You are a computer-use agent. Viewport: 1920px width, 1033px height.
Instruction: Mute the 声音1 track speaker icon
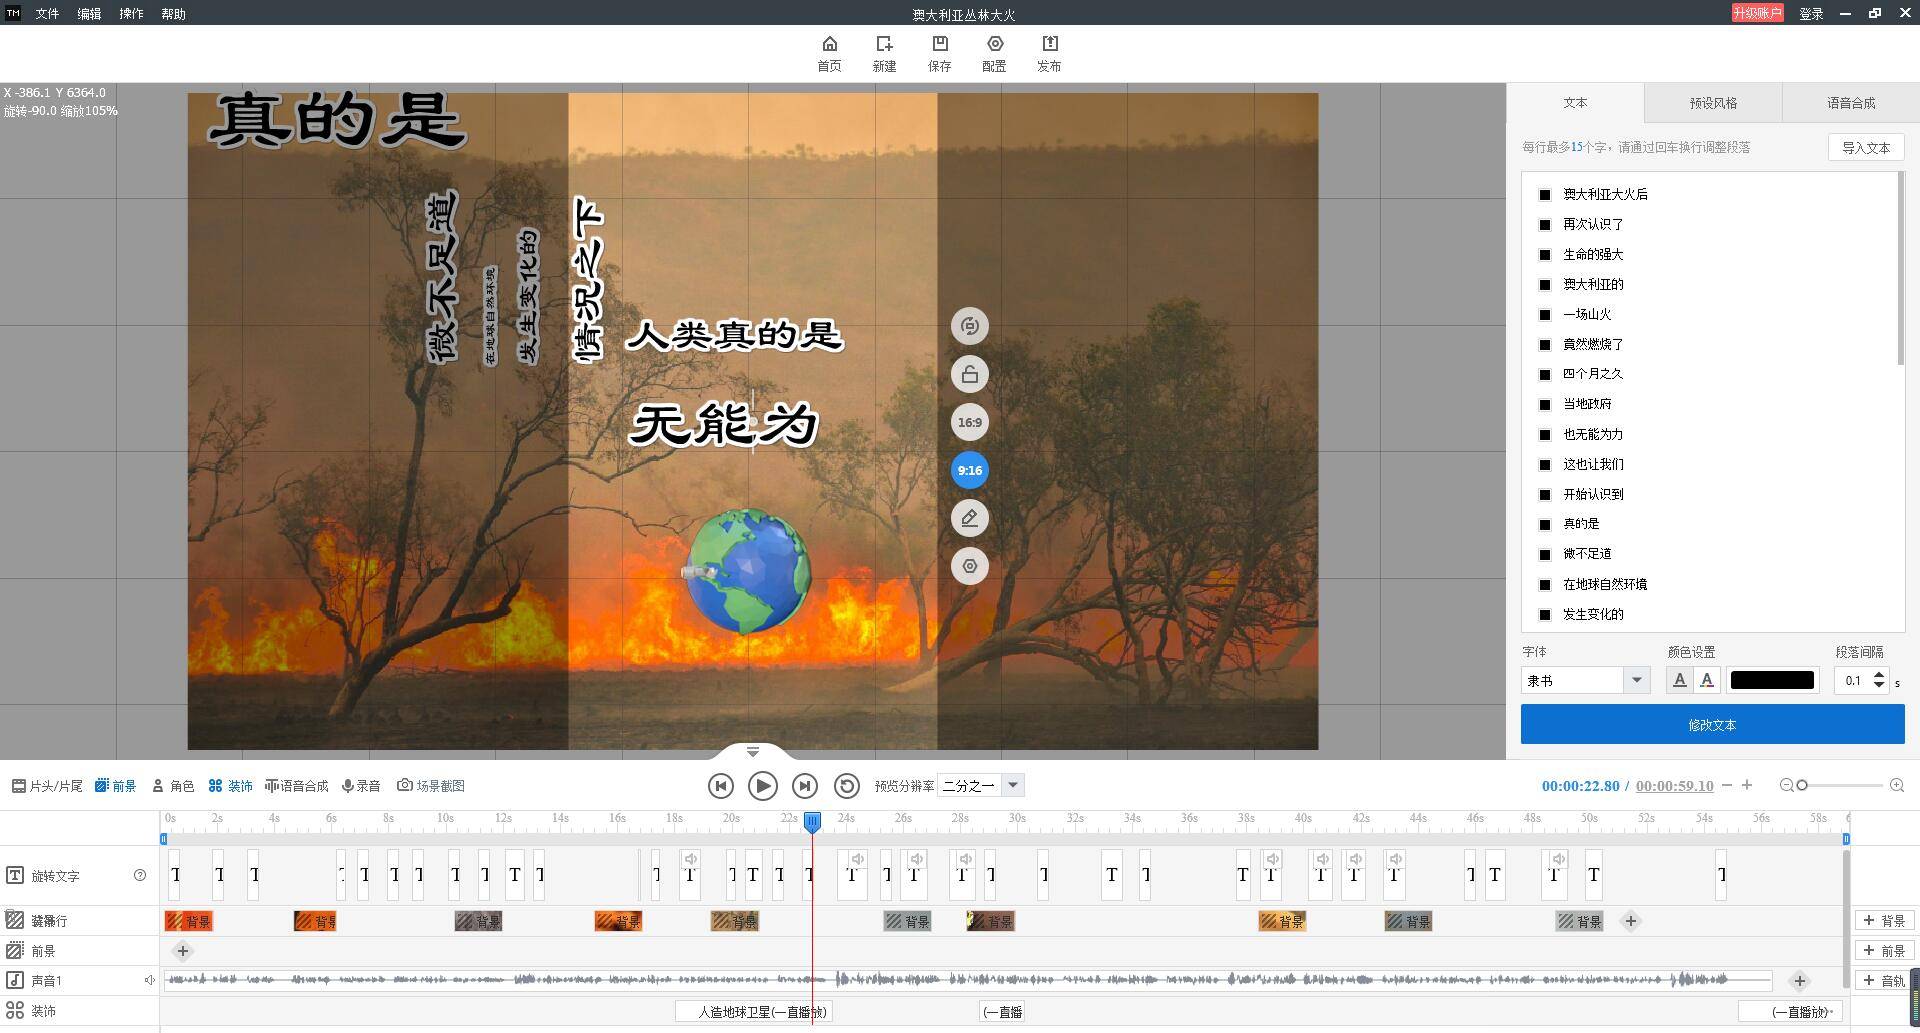tap(149, 981)
